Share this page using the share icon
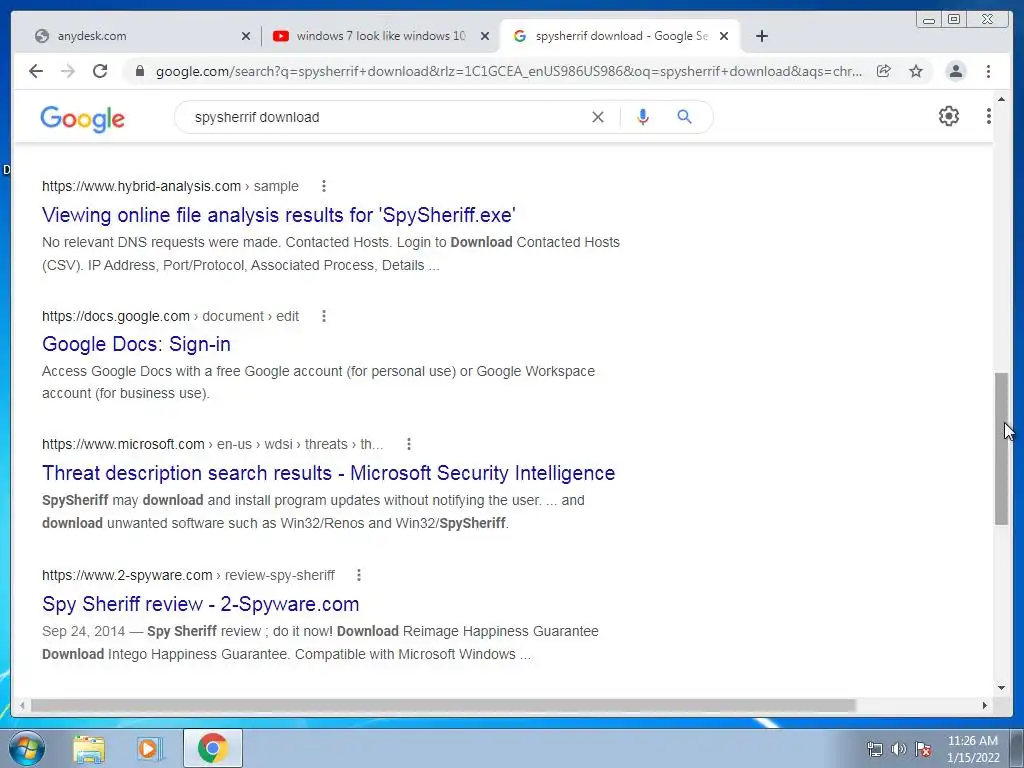The image size is (1024, 768). click(x=884, y=71)
